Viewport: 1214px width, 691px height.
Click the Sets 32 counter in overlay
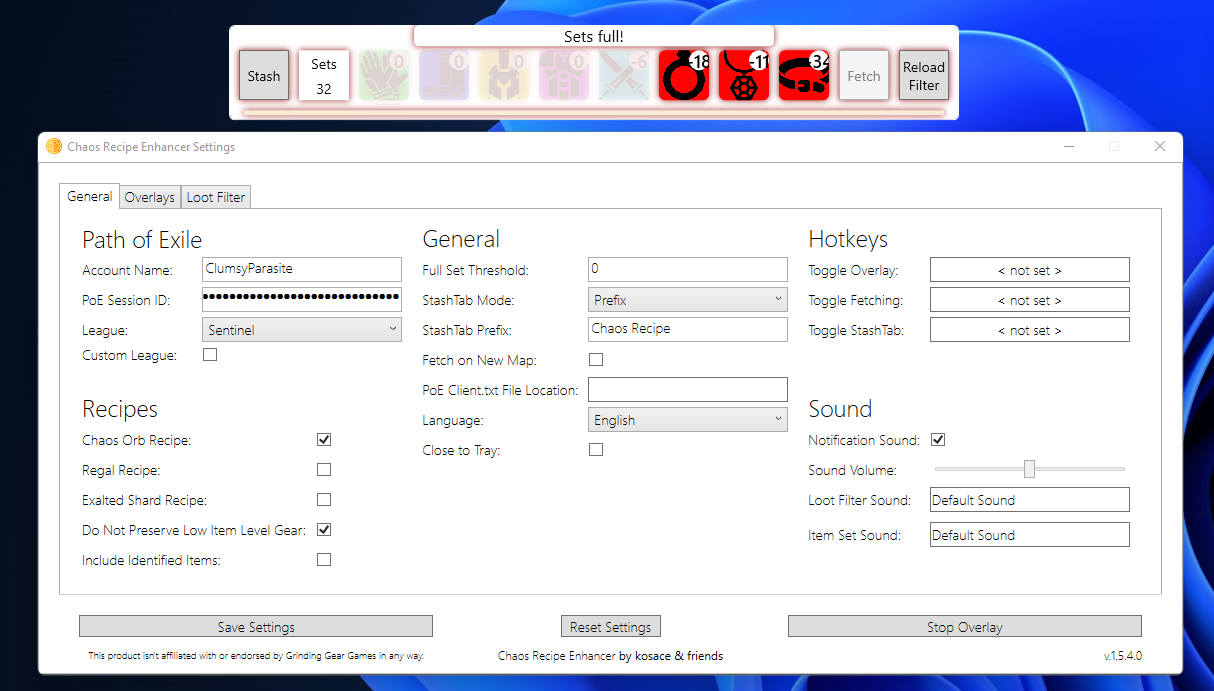(324, 75)
